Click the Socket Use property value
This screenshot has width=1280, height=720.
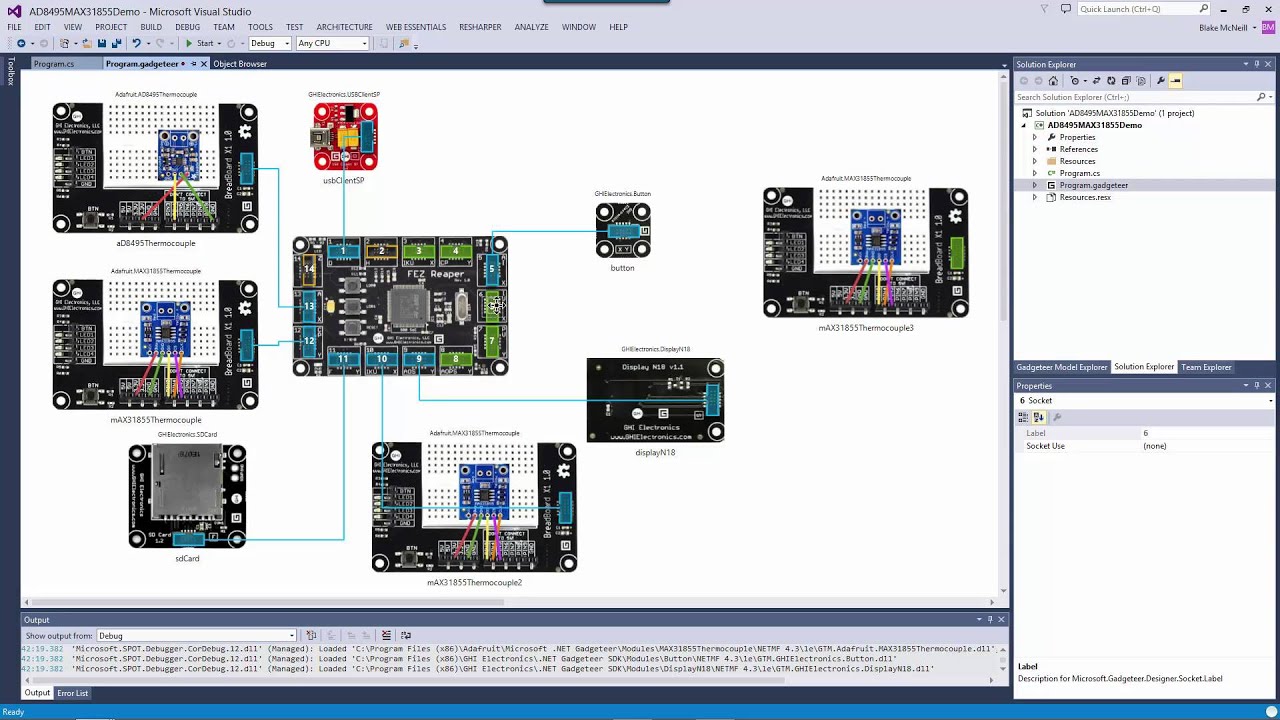[x=1209, y=446]
